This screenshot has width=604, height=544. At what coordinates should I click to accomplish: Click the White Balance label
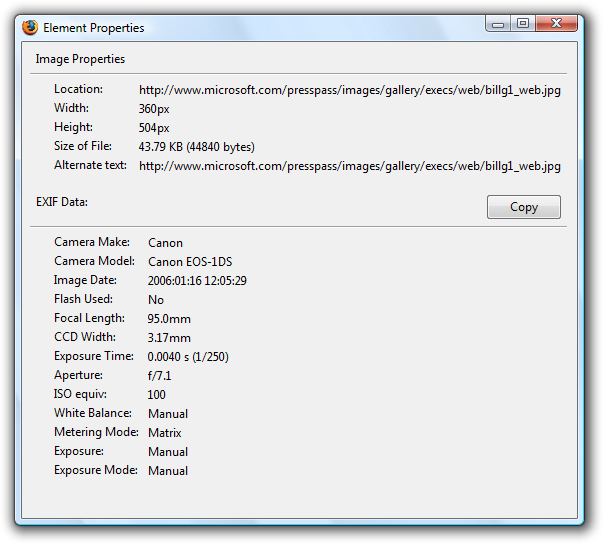coord(93,413)
